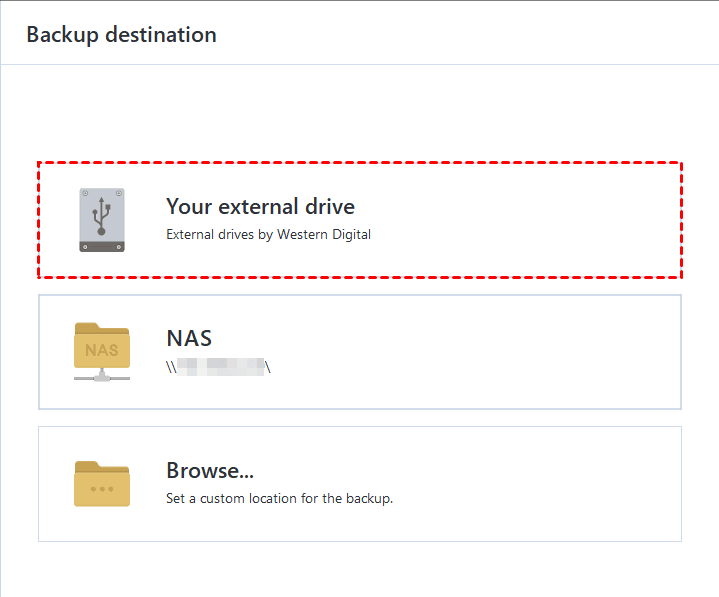Click the three dots on the Browse folder

[102, 489]
